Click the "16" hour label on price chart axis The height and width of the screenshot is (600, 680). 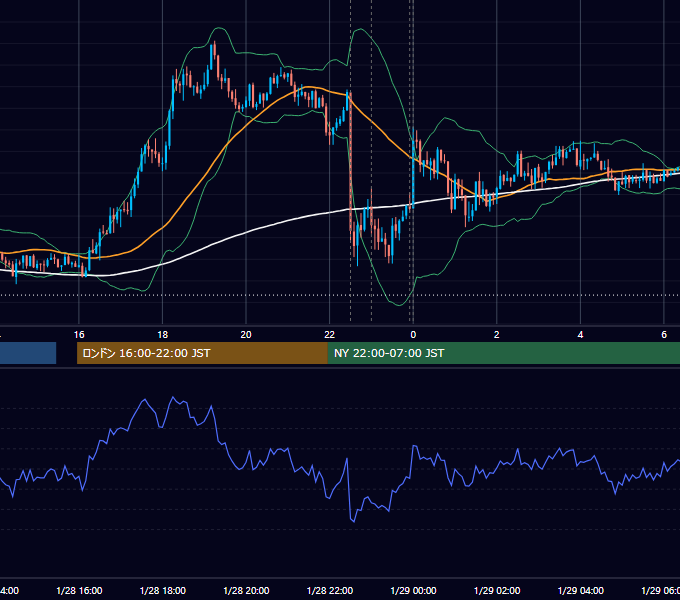click(x=79, y=335)
